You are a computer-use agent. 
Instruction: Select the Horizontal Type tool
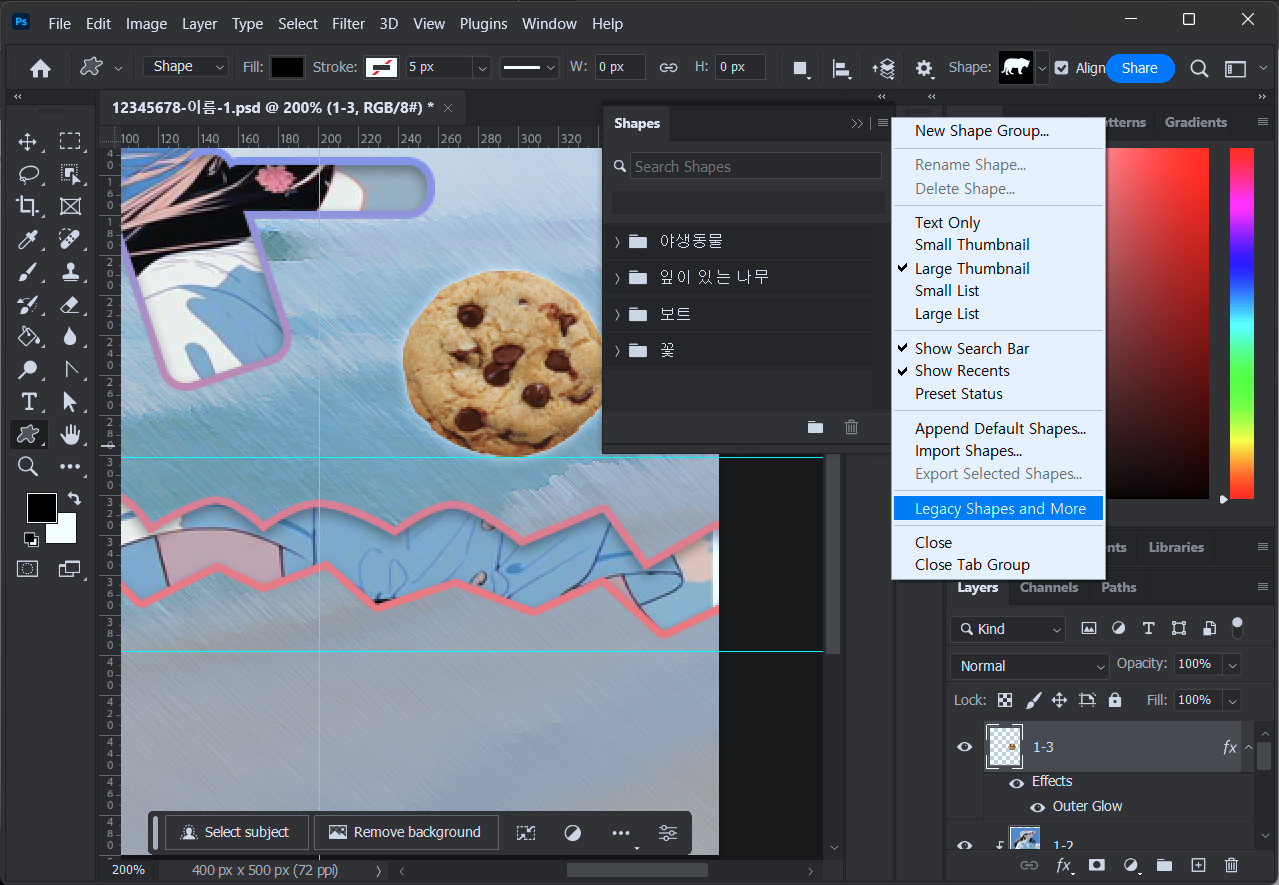[28, 402]
